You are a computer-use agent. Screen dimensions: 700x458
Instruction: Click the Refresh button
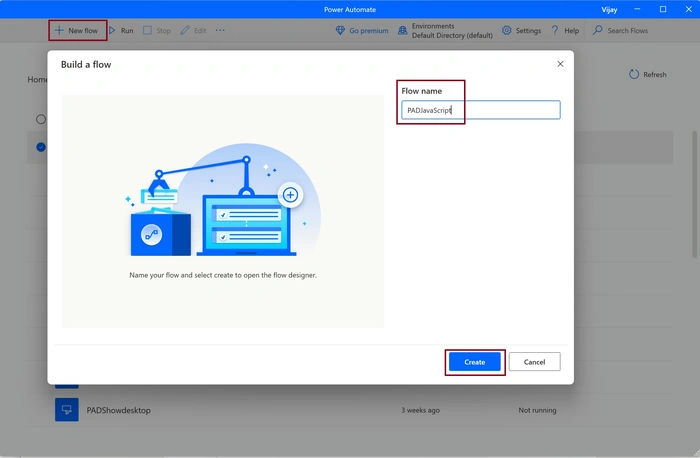(648, 75)
